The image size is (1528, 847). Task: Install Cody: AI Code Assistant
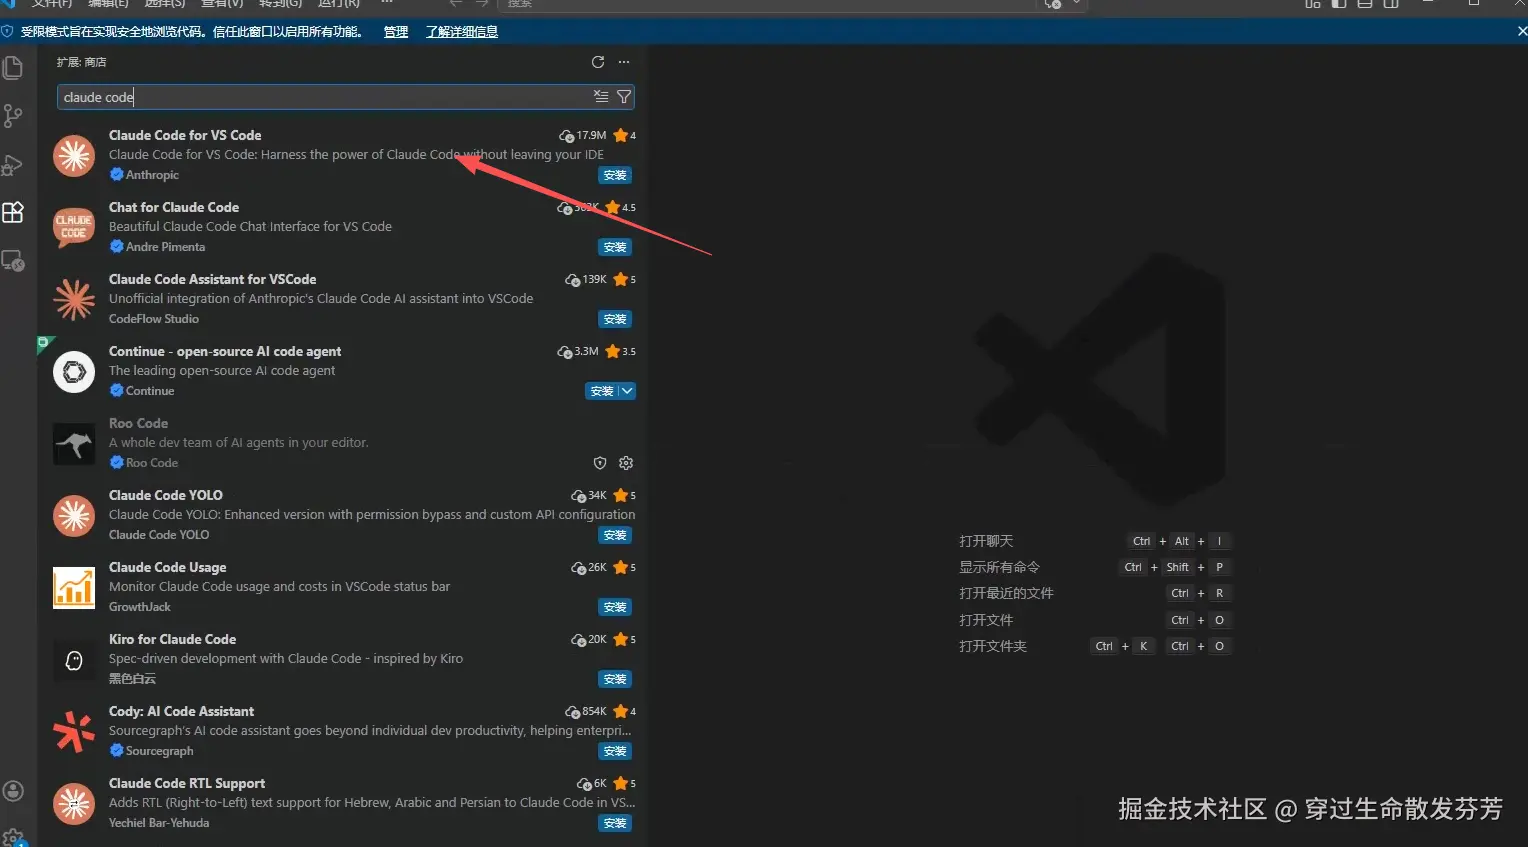tap(615, 751)
